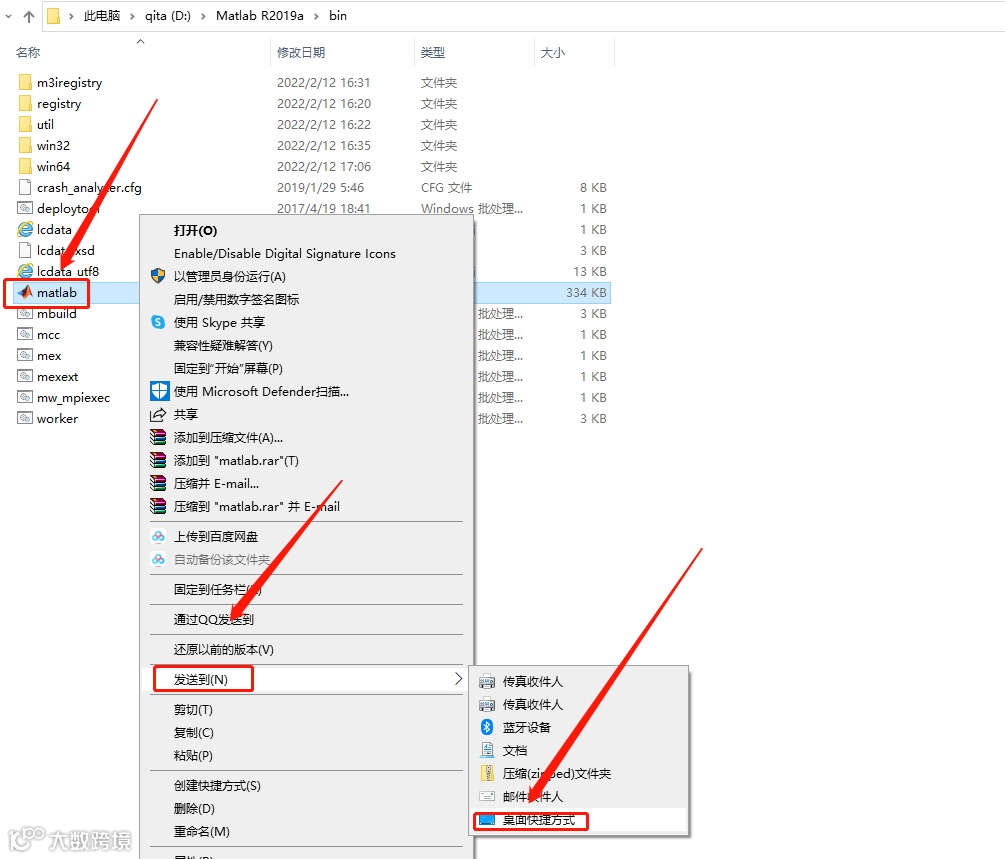Click the mw_mpiexec batch file icon
This screenshot has width=1005, height=859.
[25, 397]
